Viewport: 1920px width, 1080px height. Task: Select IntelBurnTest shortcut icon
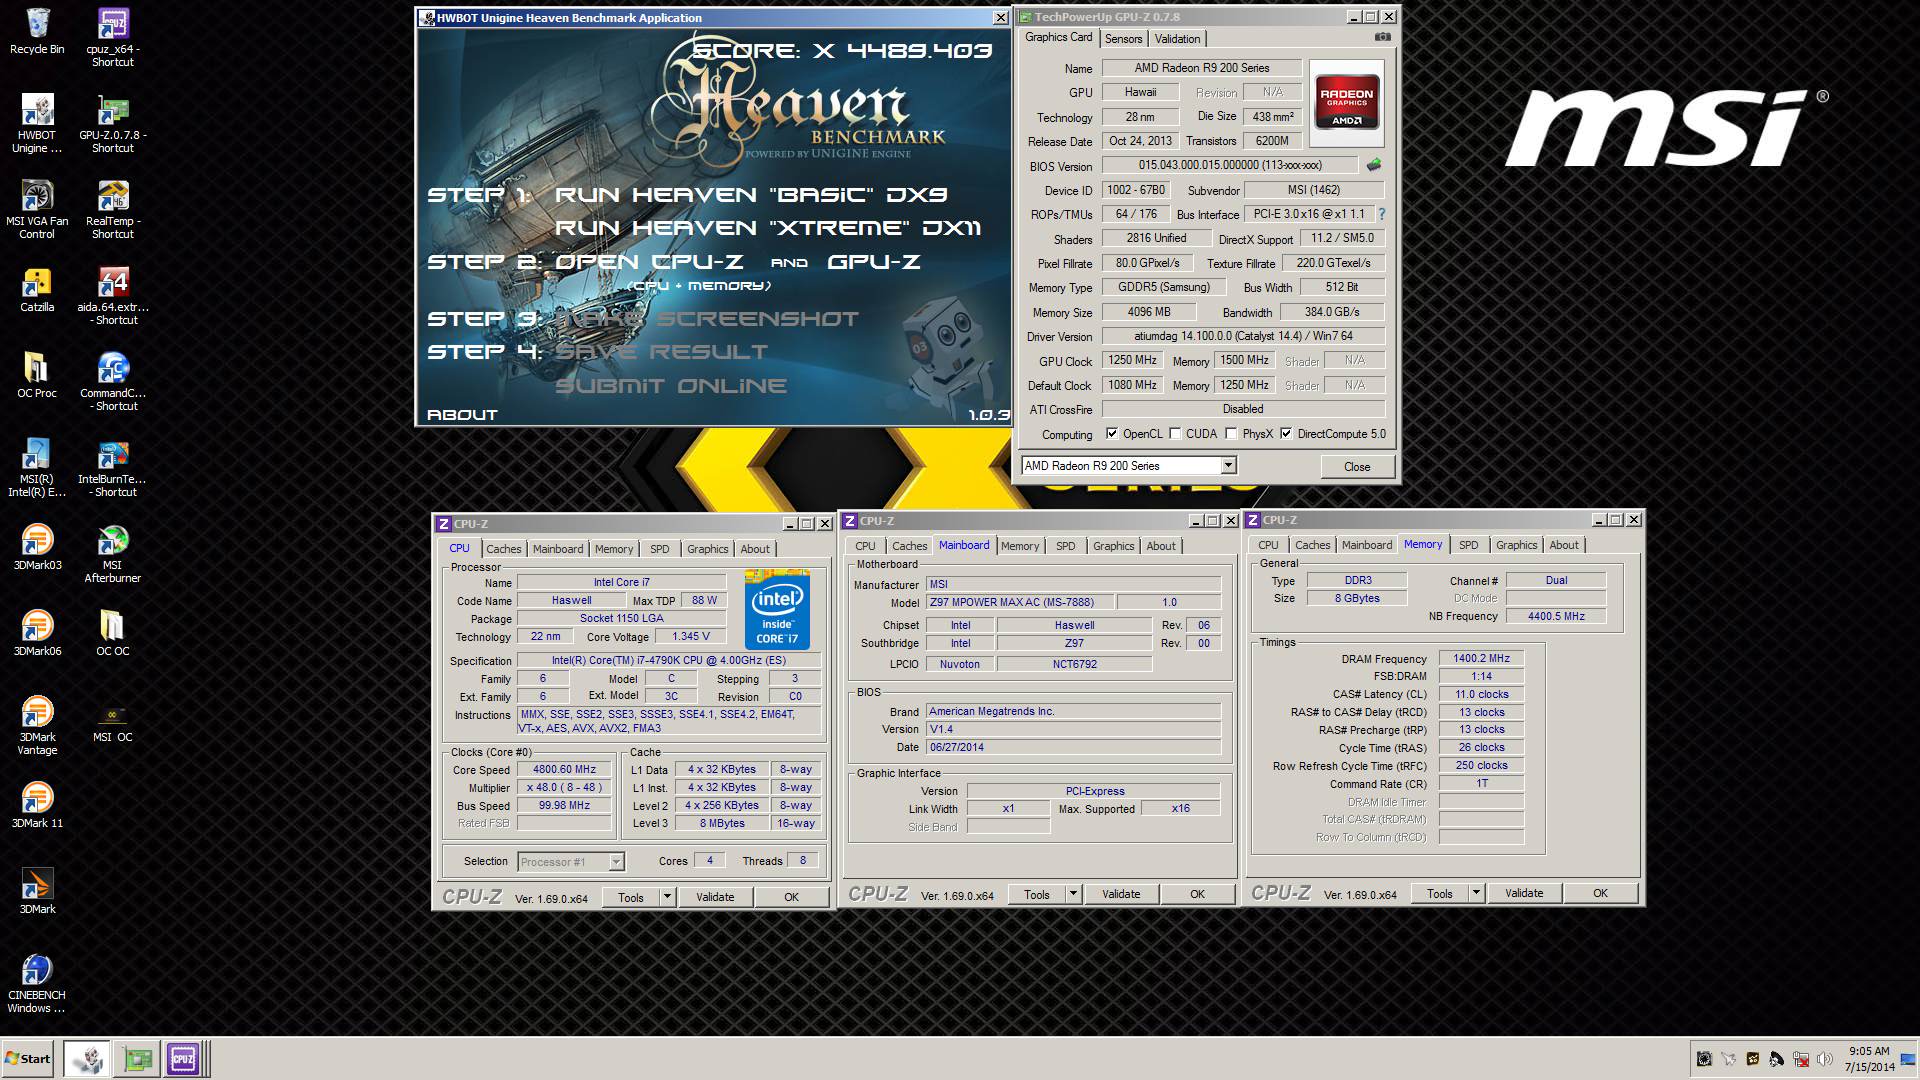point(112,468)
